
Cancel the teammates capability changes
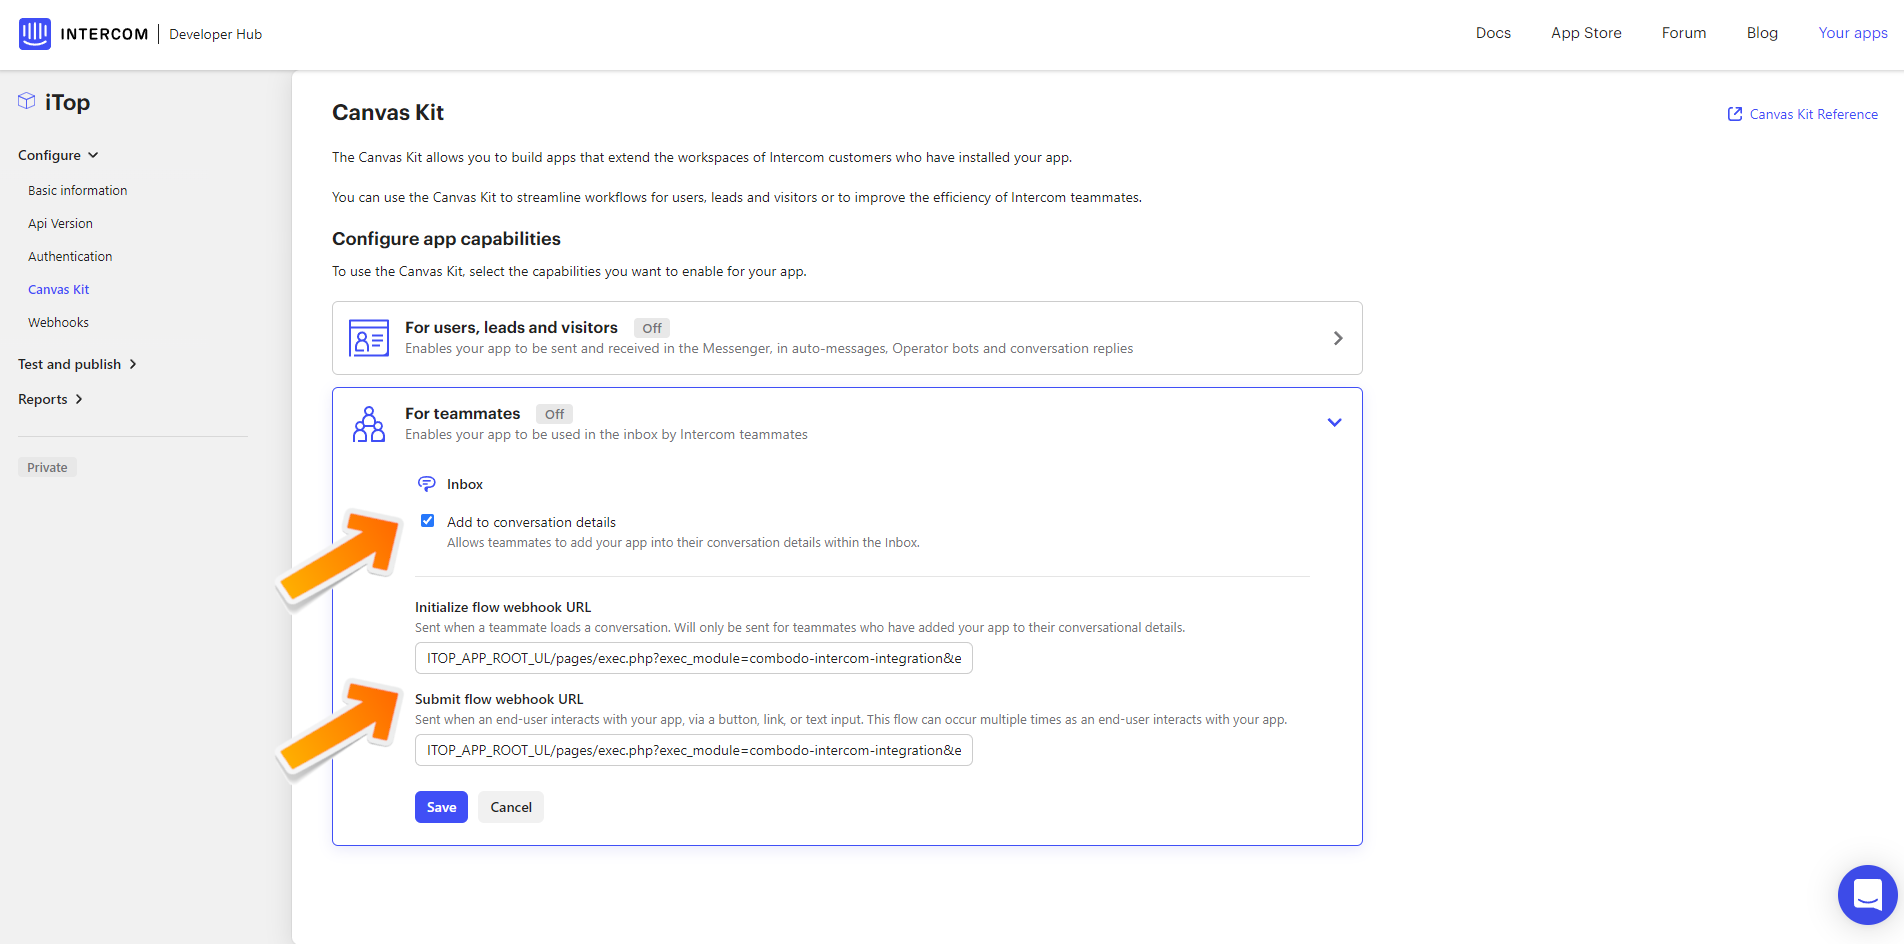511,807
